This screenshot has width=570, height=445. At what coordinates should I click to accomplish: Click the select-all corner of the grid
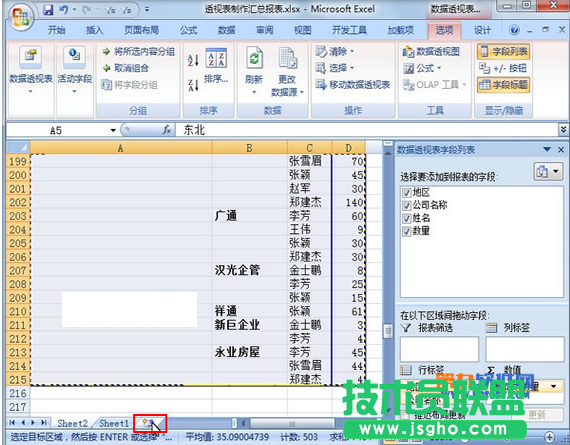tap(18, 148)
